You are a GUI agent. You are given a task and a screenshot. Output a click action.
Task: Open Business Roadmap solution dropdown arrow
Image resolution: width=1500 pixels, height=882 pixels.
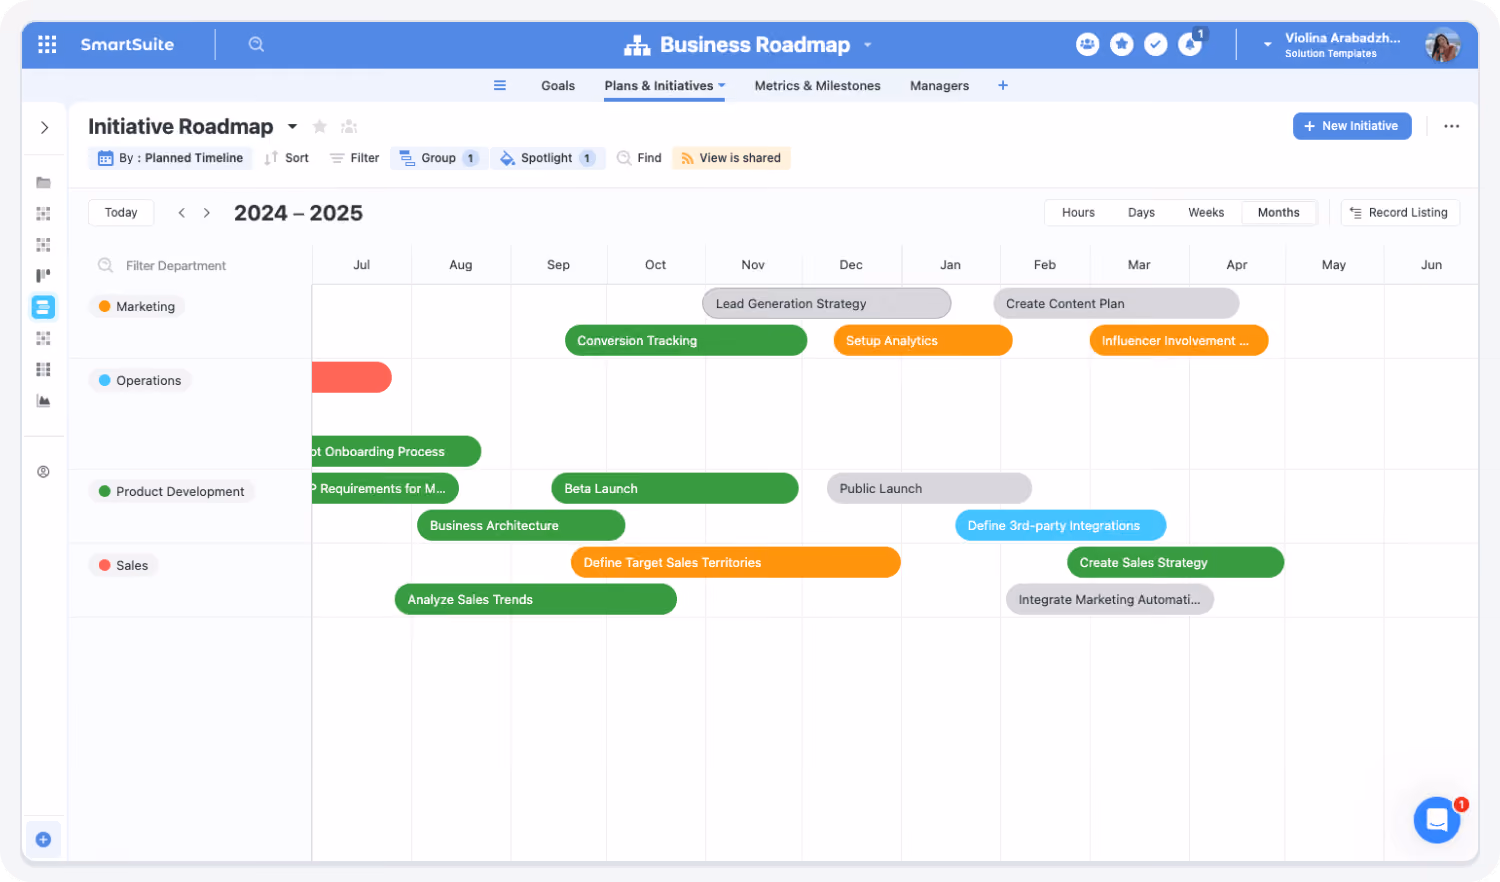click(x=868, y=45)
